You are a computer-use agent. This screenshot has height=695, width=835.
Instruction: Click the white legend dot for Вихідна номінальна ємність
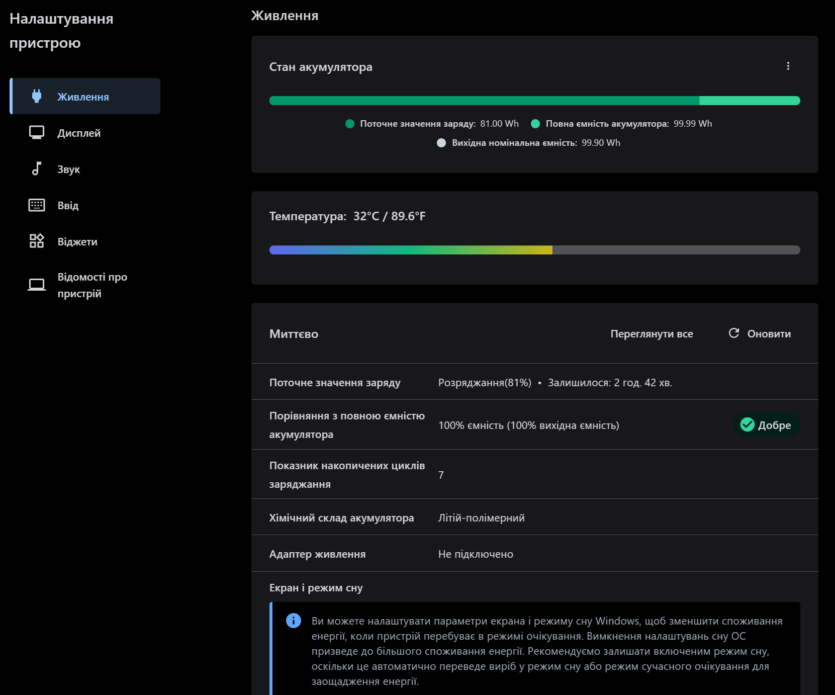pyautogui.click(x=441, y=143)
